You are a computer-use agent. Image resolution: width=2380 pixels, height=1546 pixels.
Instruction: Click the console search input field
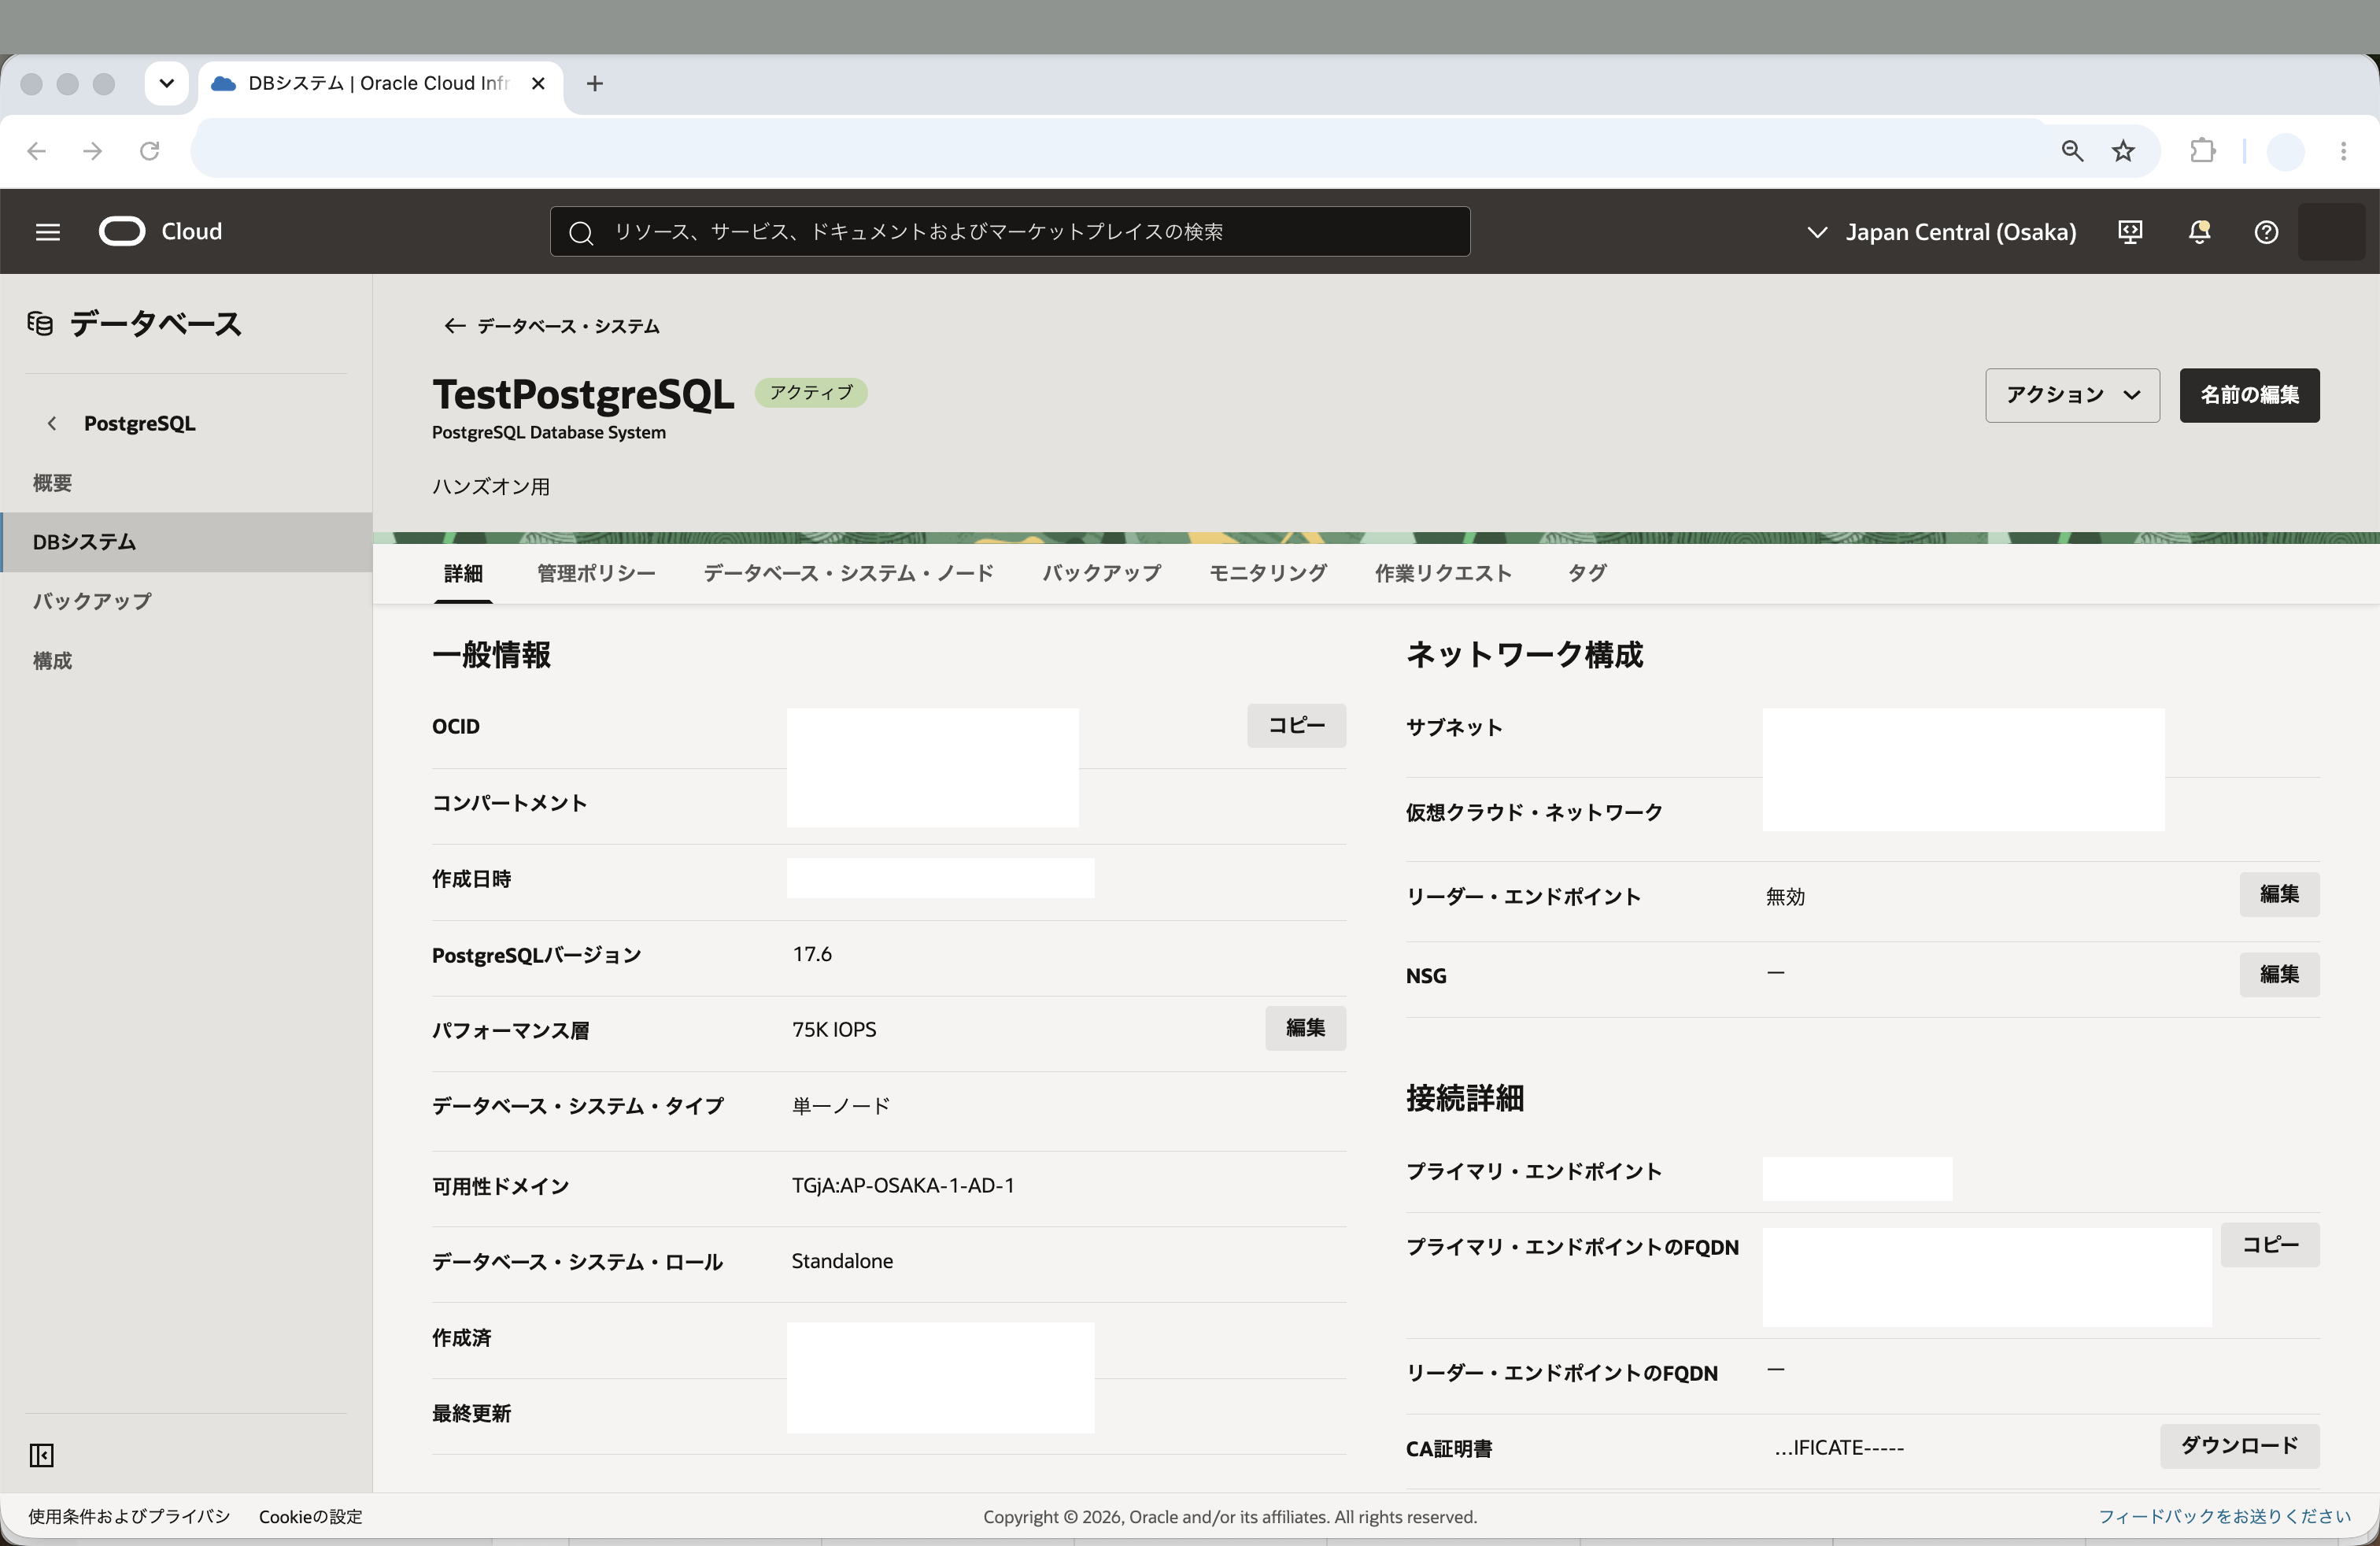point(1010,232)
